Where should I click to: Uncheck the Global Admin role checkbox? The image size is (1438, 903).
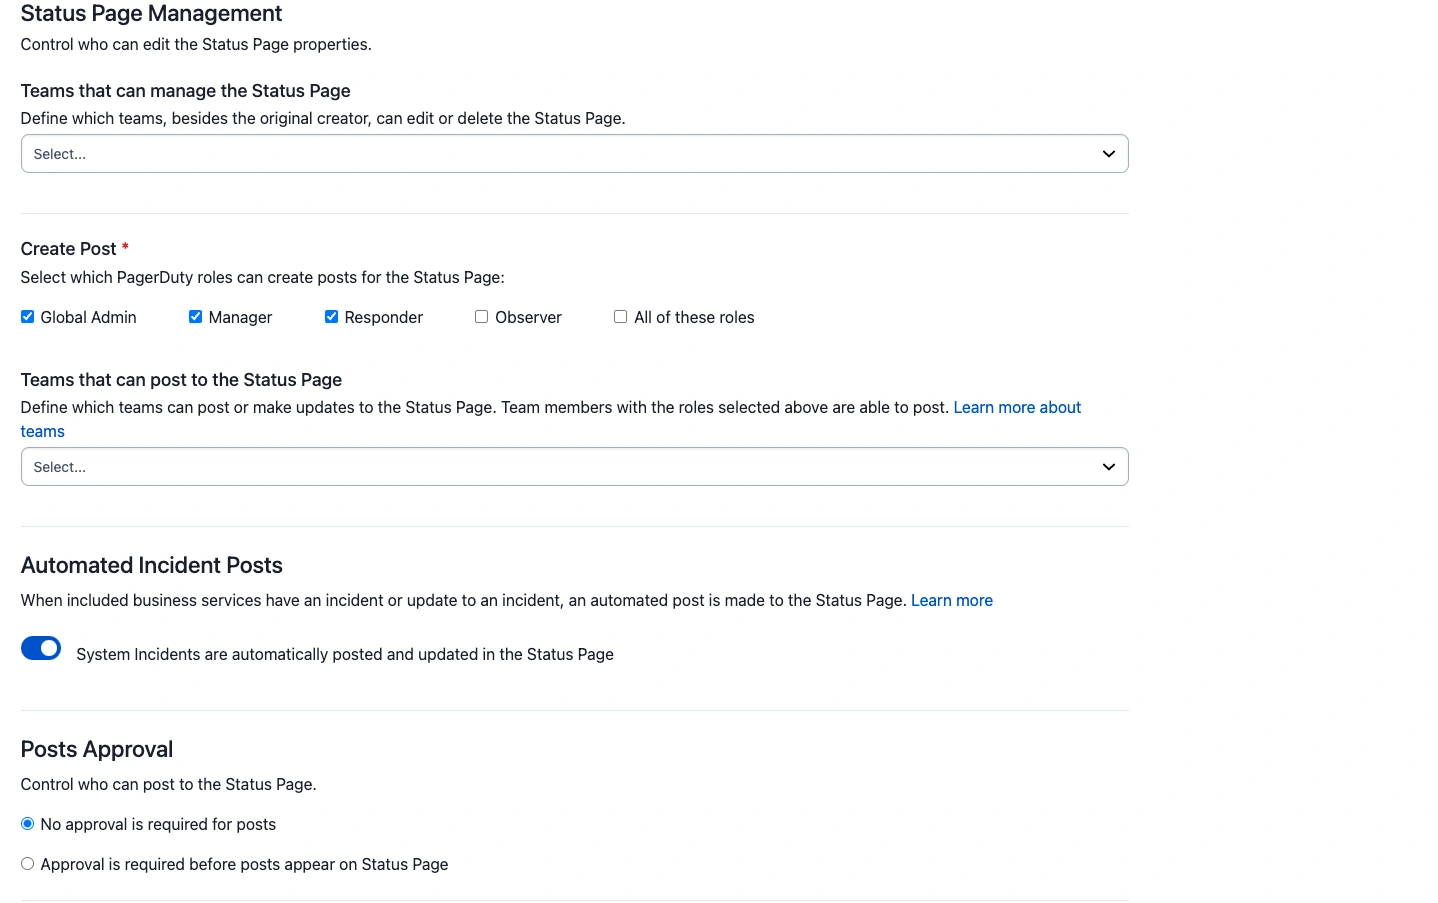pos(28,317)
